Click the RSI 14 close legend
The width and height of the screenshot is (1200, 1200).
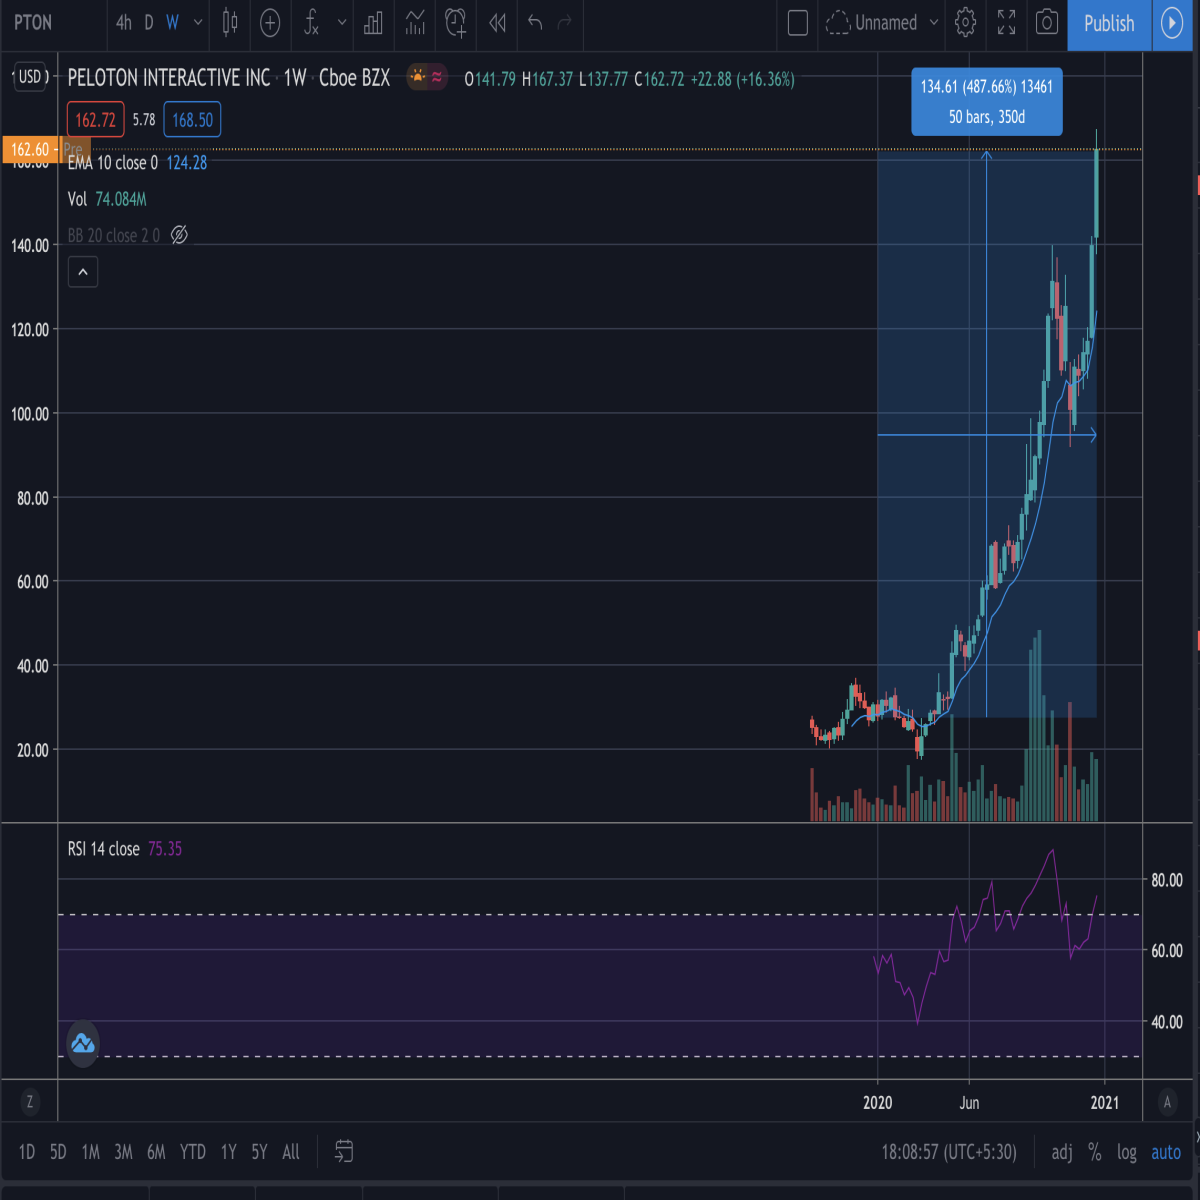click(104, 849)
